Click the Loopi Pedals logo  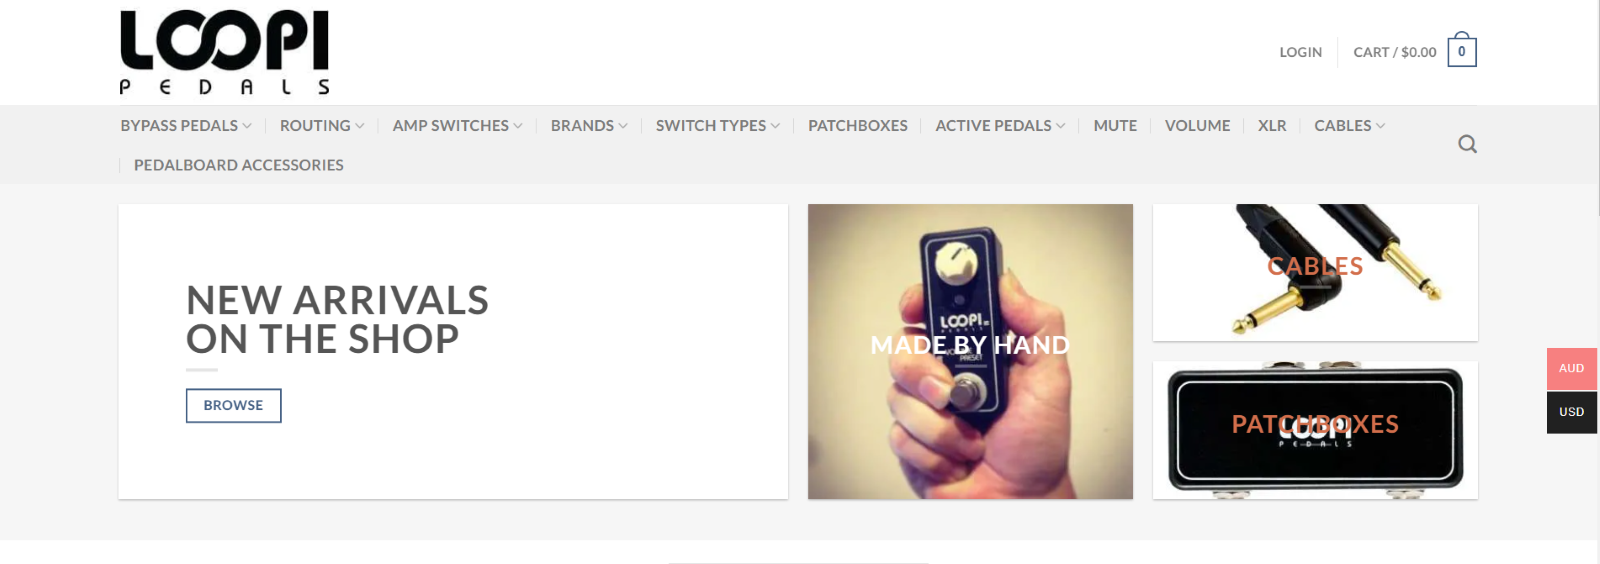point(224,52)
